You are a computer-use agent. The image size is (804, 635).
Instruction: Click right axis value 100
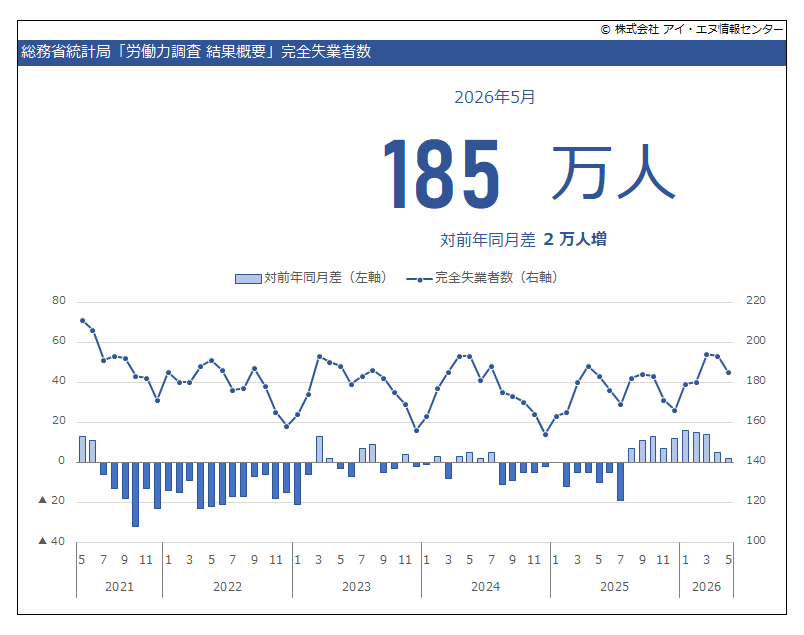(756, 541)
